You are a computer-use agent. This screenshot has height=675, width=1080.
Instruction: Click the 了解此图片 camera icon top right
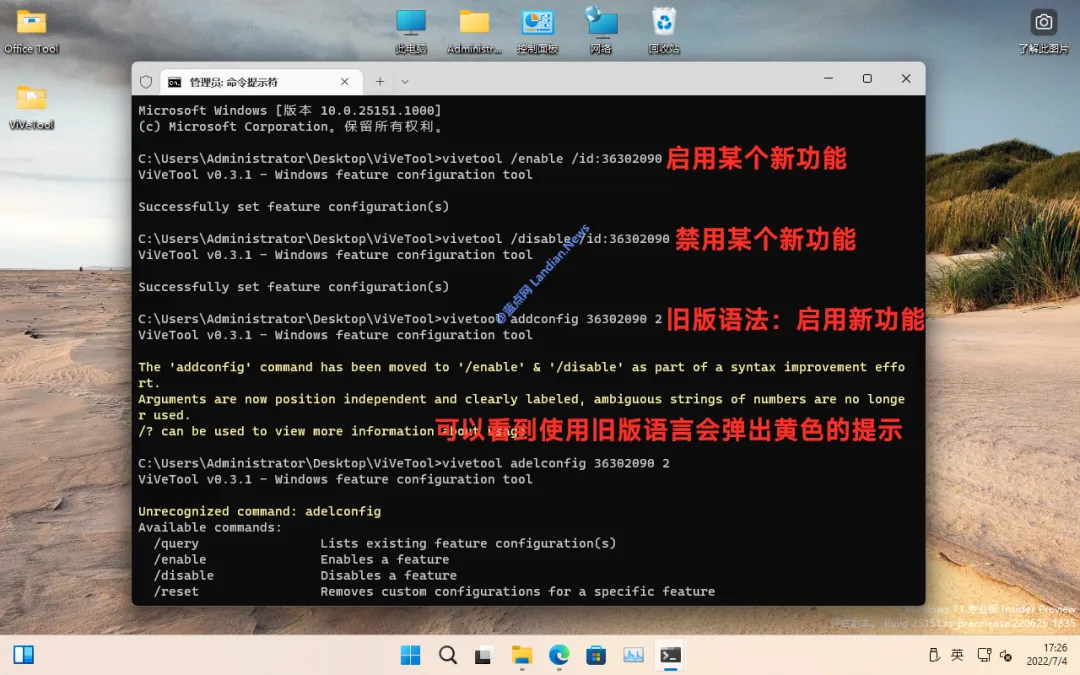[x=1043, y=21]
